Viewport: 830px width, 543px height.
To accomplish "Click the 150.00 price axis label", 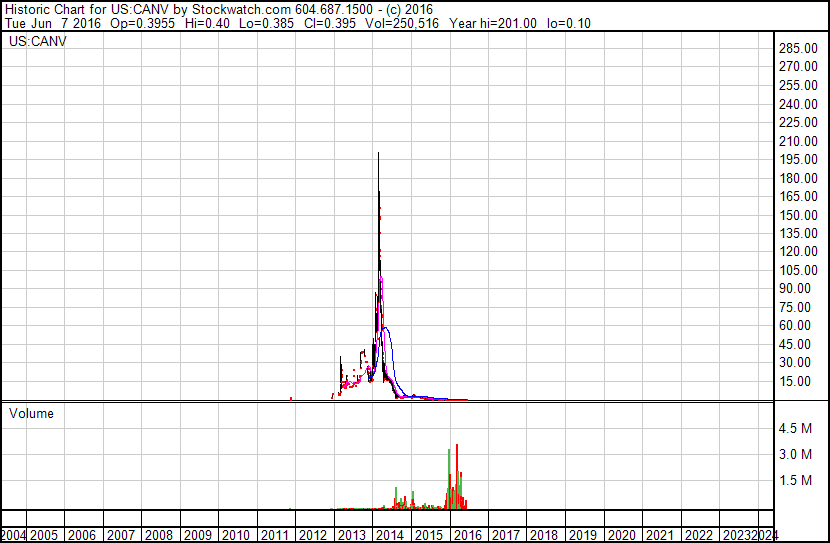I will (798, 215).
